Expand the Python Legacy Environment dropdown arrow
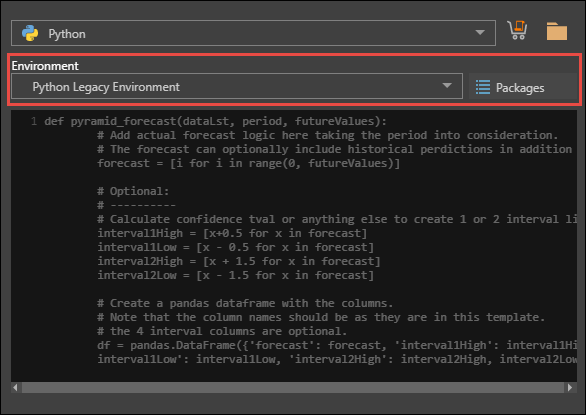Screen dimensions: 586x415 pos(447,86)
